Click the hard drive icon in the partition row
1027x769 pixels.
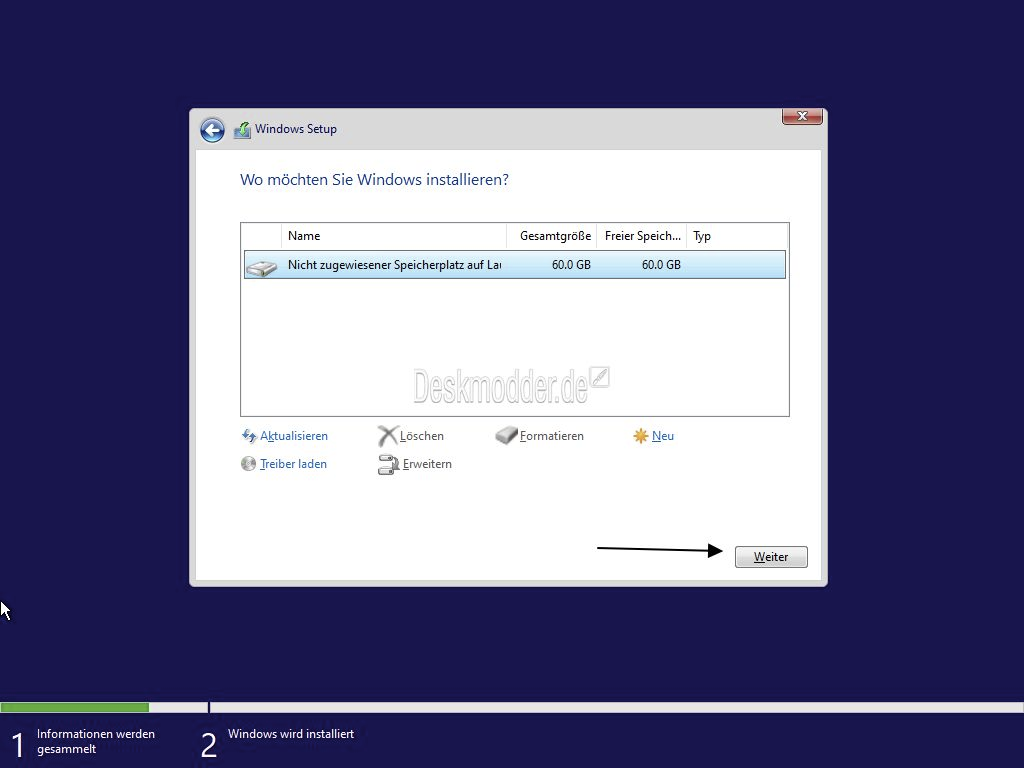coord(261,266)
